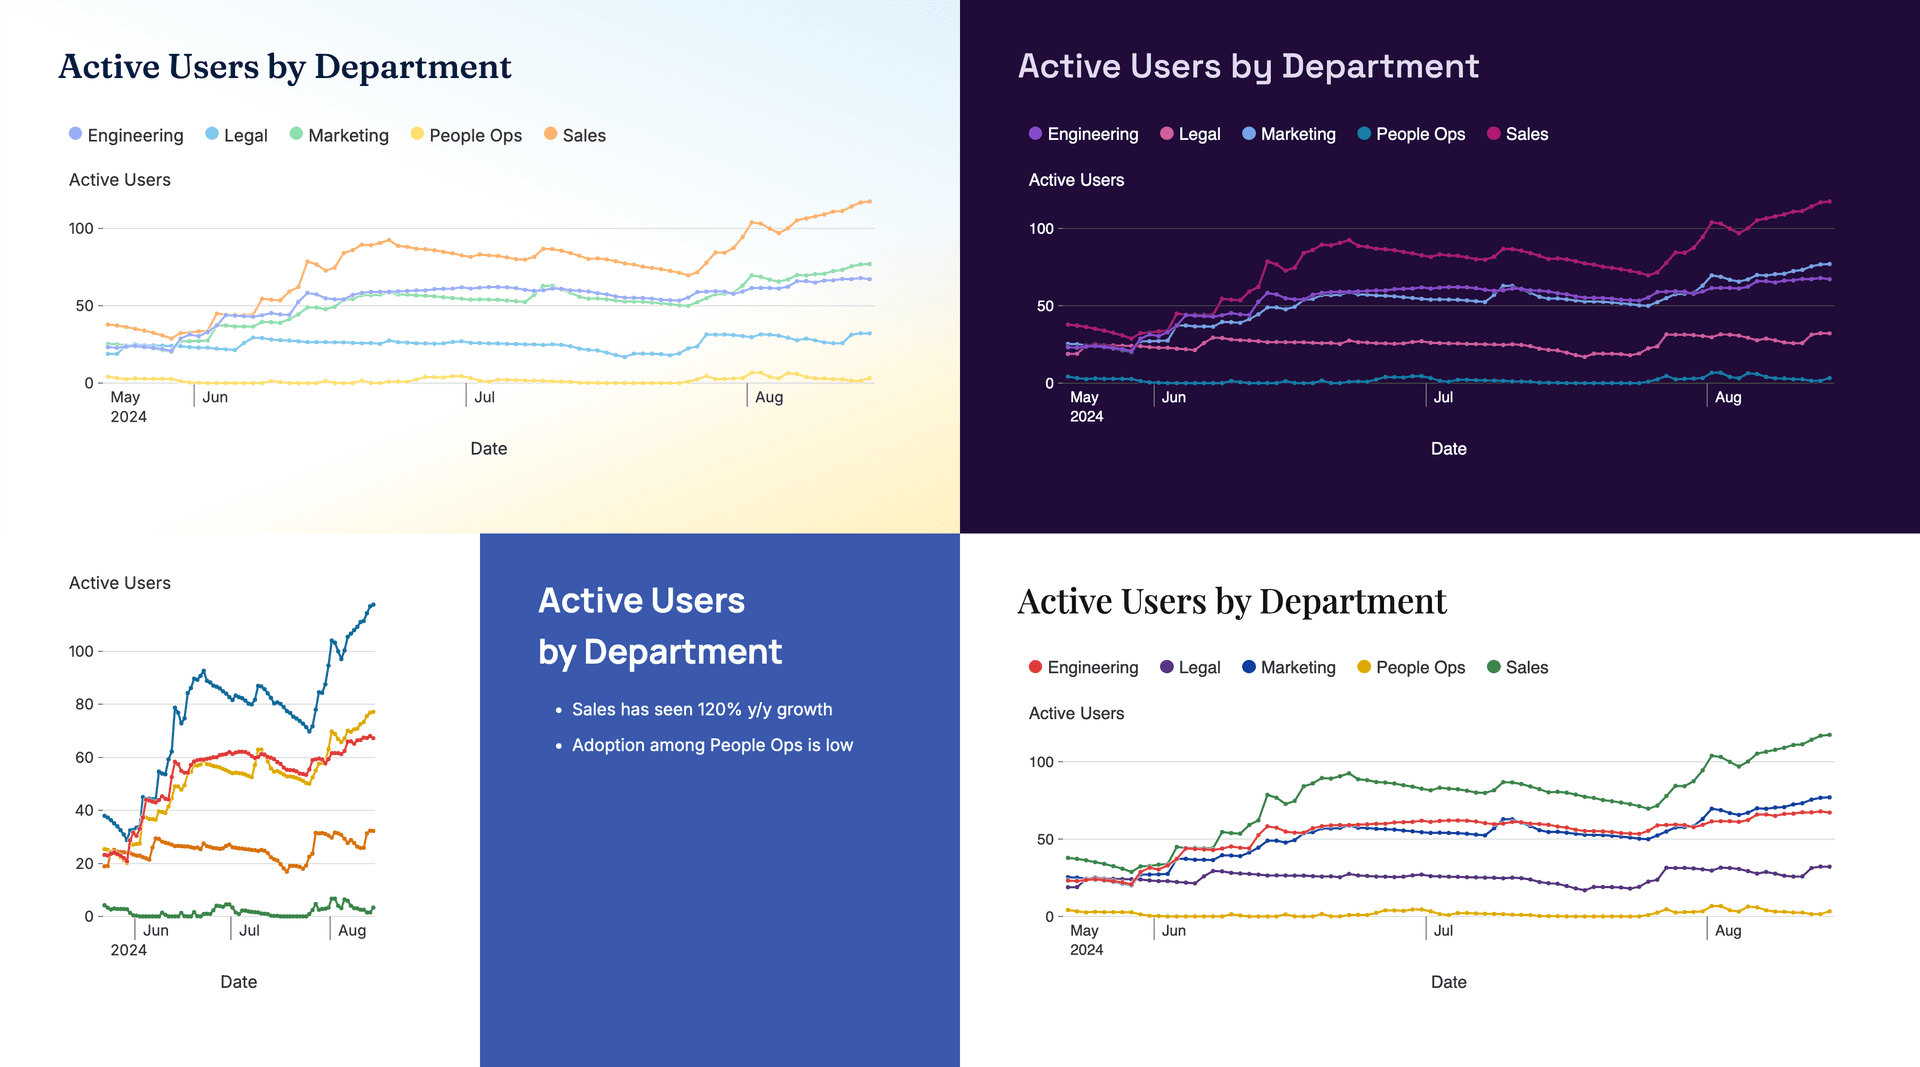Click the 'Adoption among People Ops is low' bullet

pos(712,745)
